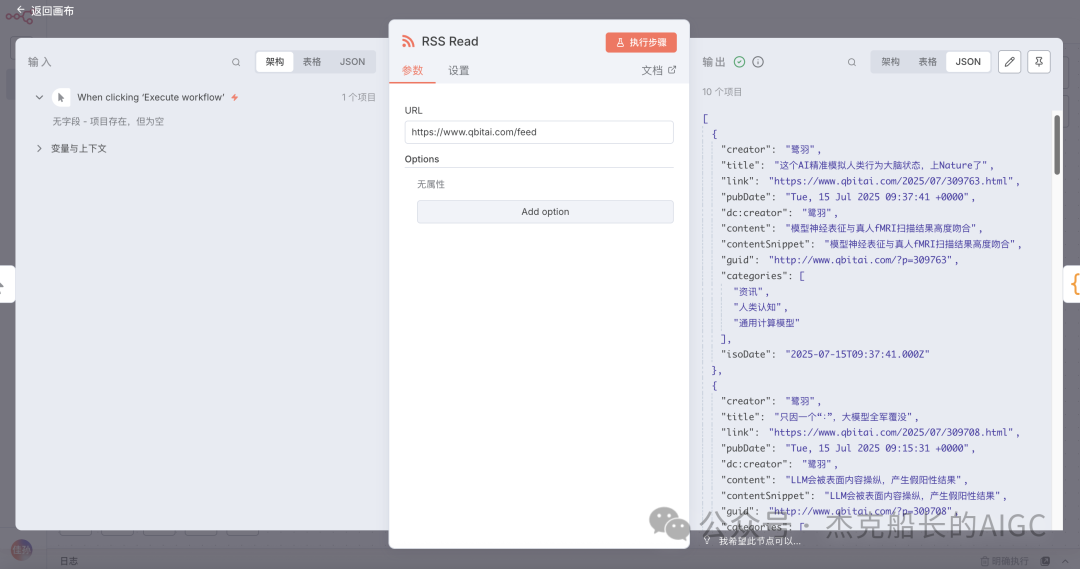Switch output view to 架构

(x=891, y=62)
